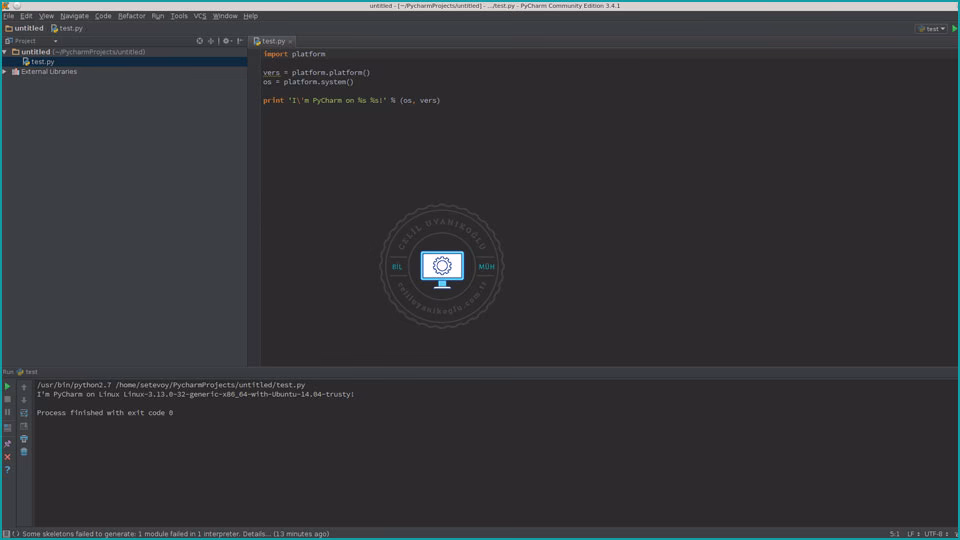The image size is (960, 540).
Task: Click the Run test tab header in bottom panel
Action: (20, 372)
